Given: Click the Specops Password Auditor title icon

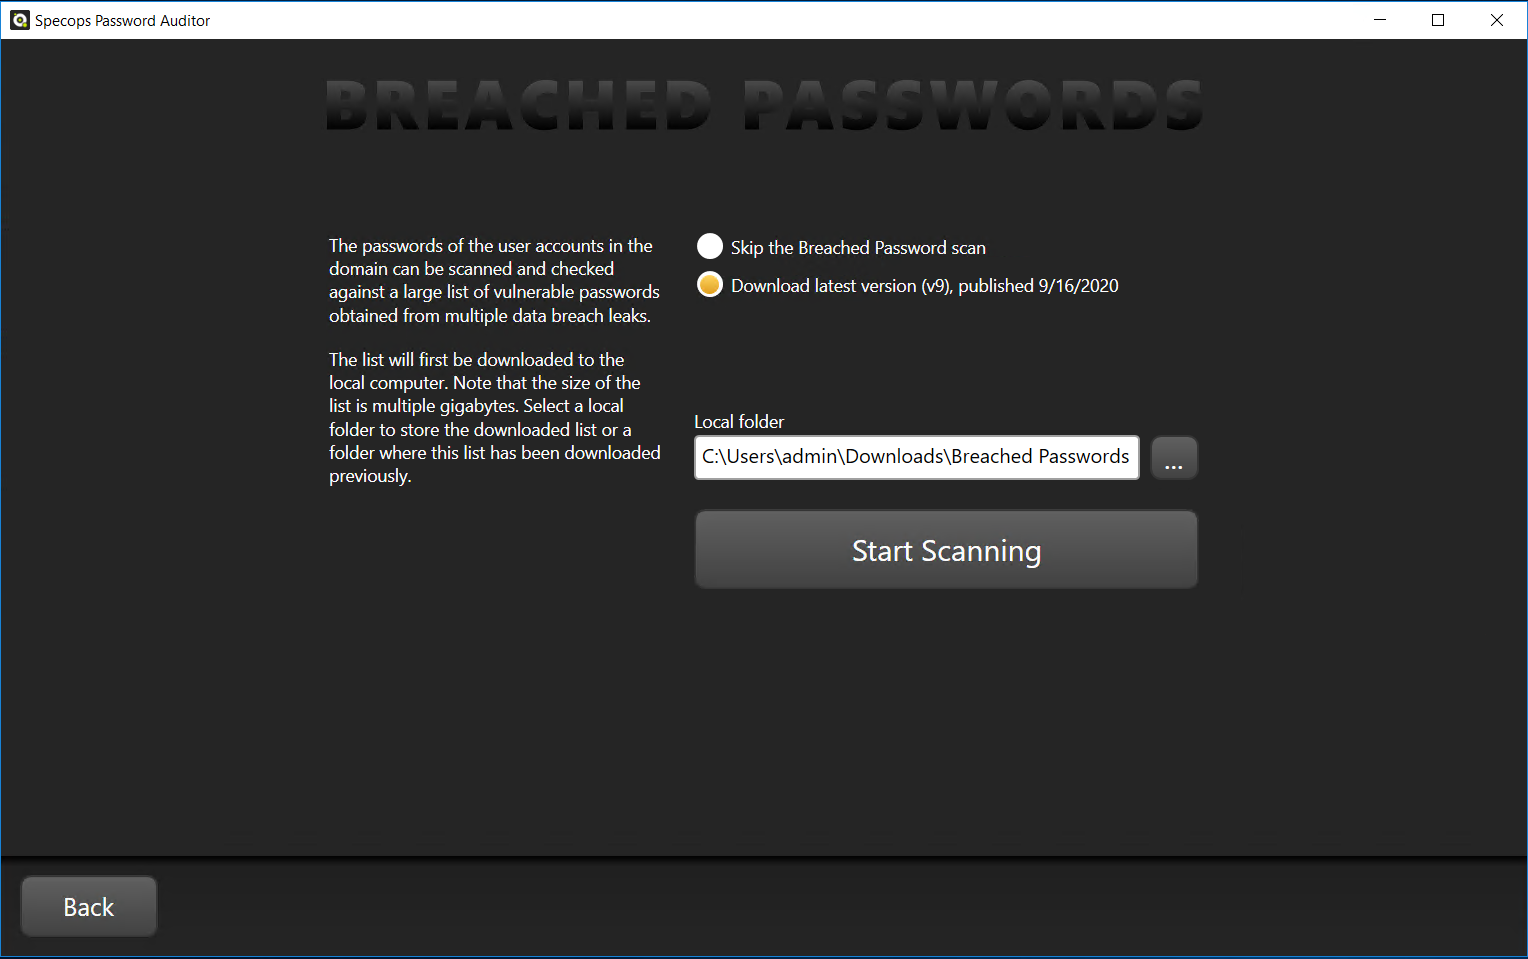Looking at the screenshot, I should 19,20.
